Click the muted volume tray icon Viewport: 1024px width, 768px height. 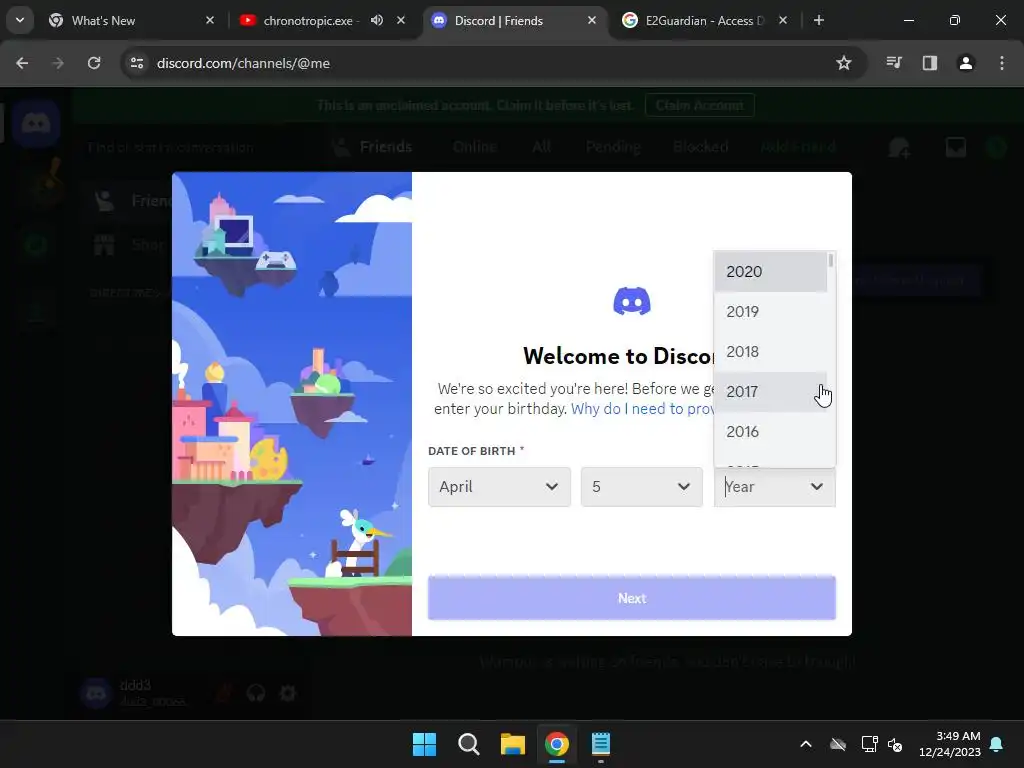pyautogui.click(x=895, y=744)
